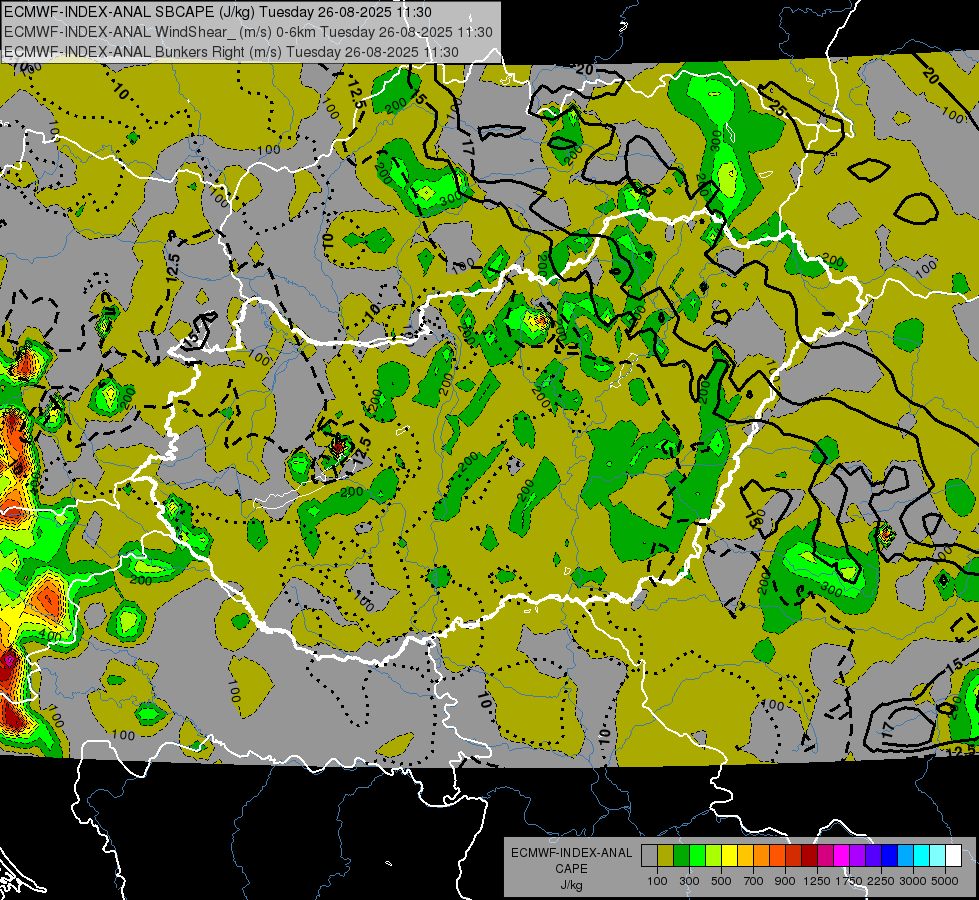979x900 pixels.
Task: Click the 3000 legend scale value
Action: pyautogui.click(x=913, y=881)
